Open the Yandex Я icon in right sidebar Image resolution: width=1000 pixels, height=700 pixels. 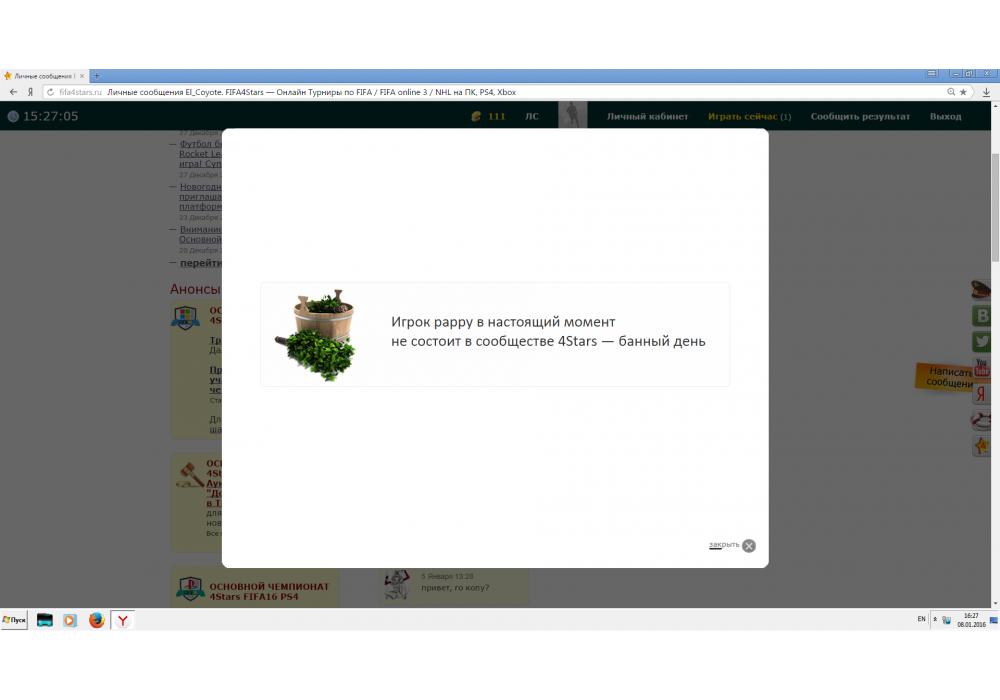(981, 394)
